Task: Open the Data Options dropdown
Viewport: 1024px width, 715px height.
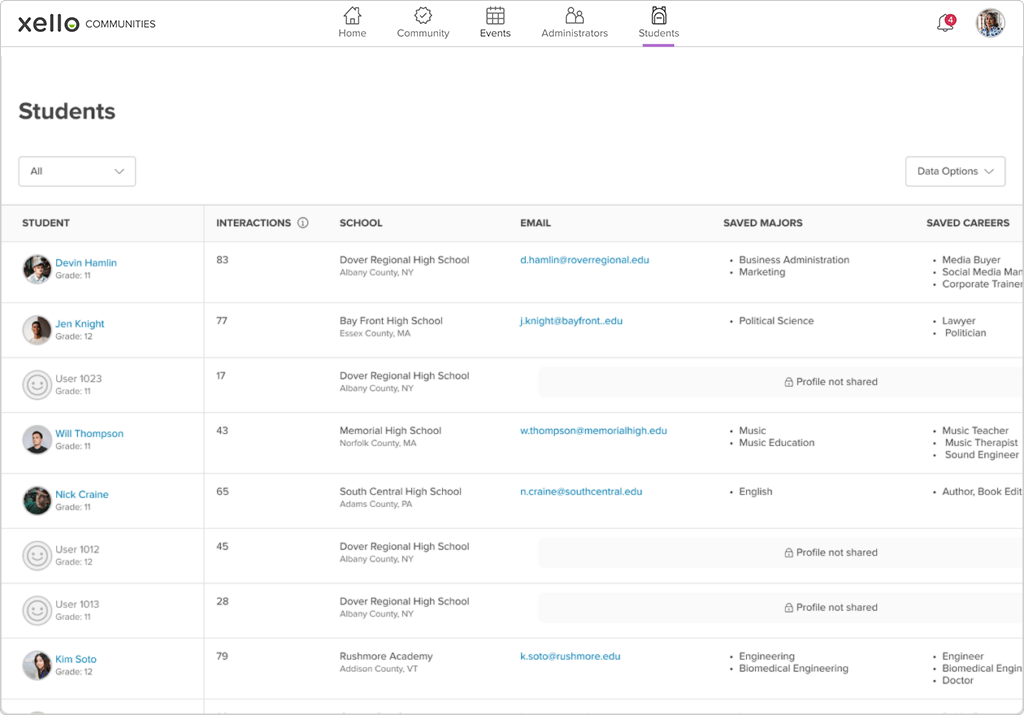Action: point(955,171)
